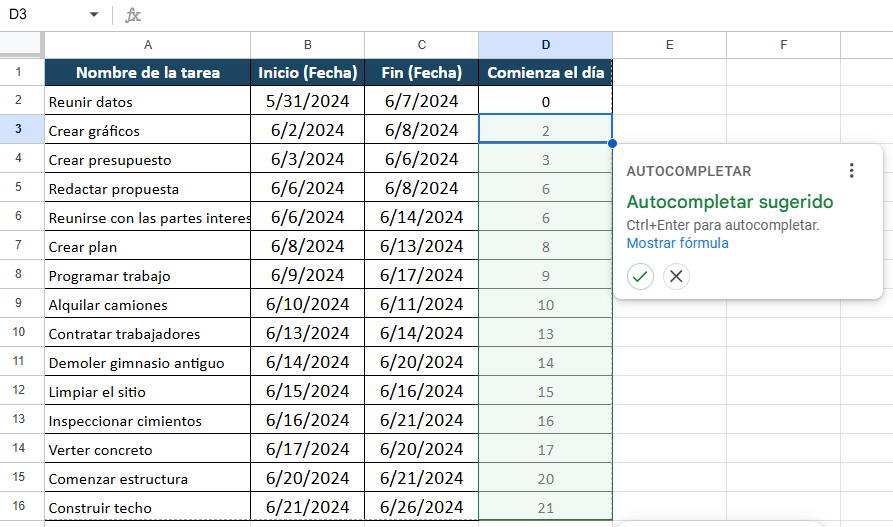893x527 pixels.
Task: Click the Mostrar fórmula link
Action: (x=677, y=243)
